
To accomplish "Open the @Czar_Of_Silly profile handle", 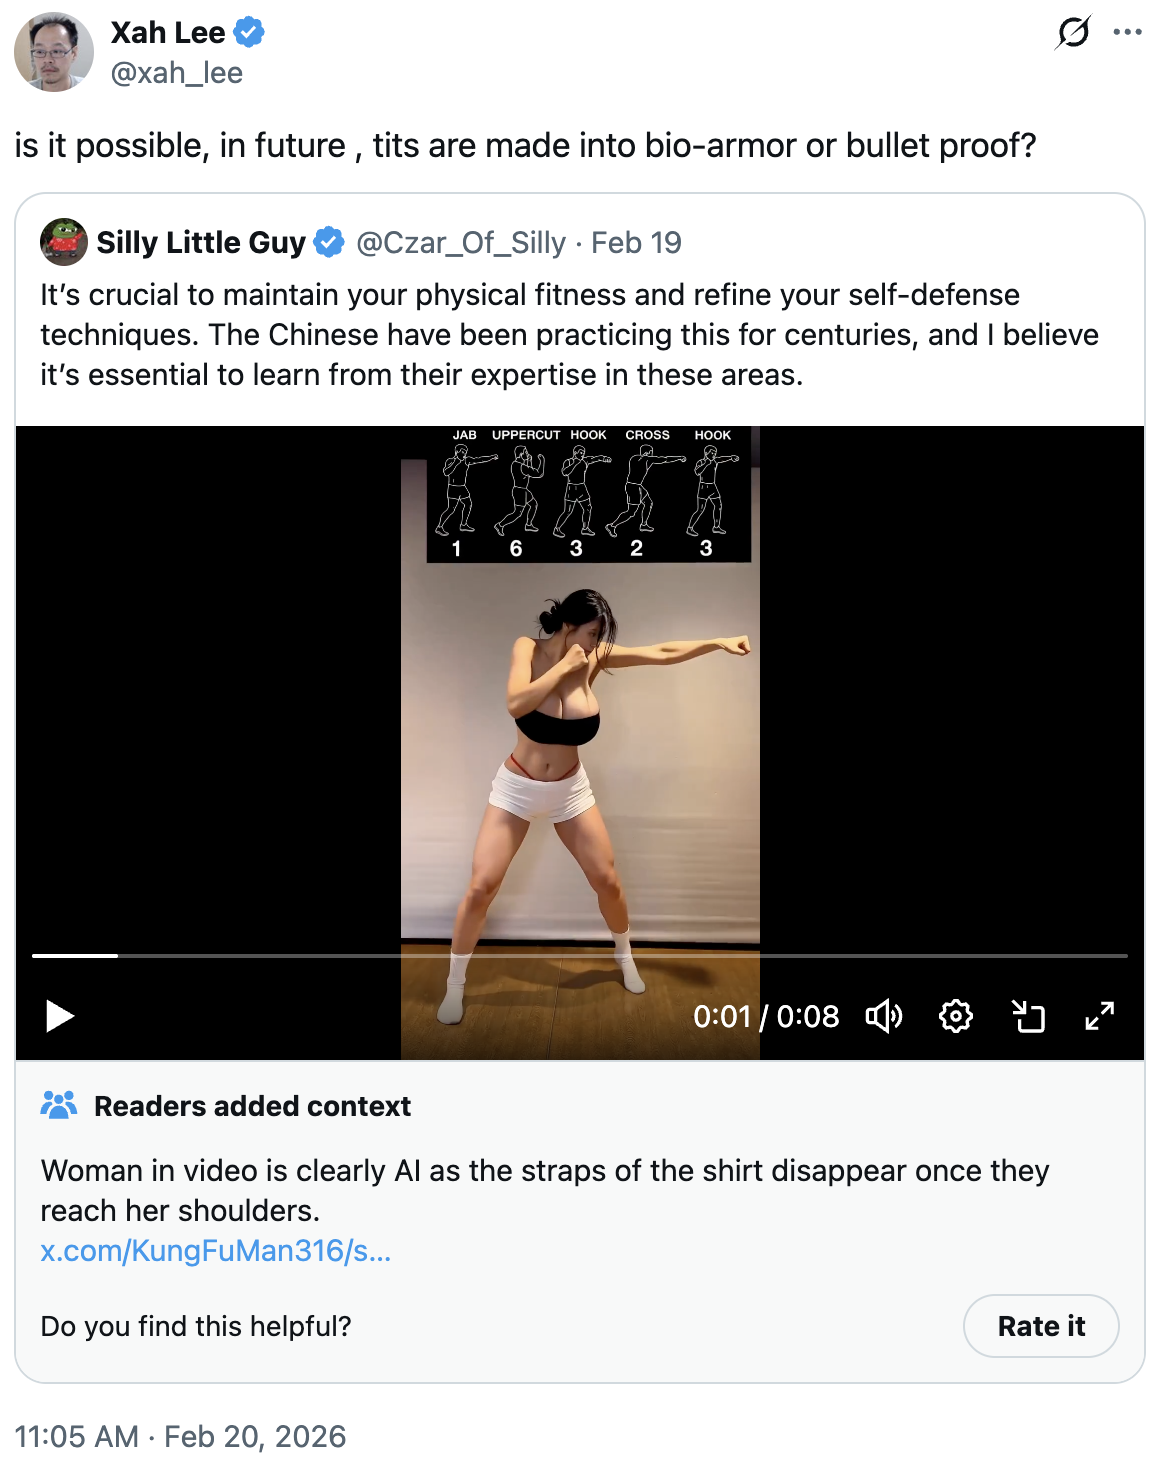I will pyautogui.click(x=461, y=243).
